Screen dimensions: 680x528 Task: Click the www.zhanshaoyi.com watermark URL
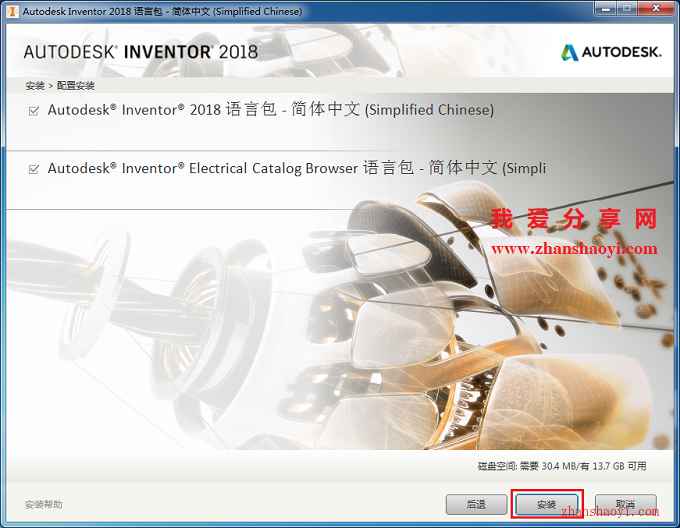point(574,249)
